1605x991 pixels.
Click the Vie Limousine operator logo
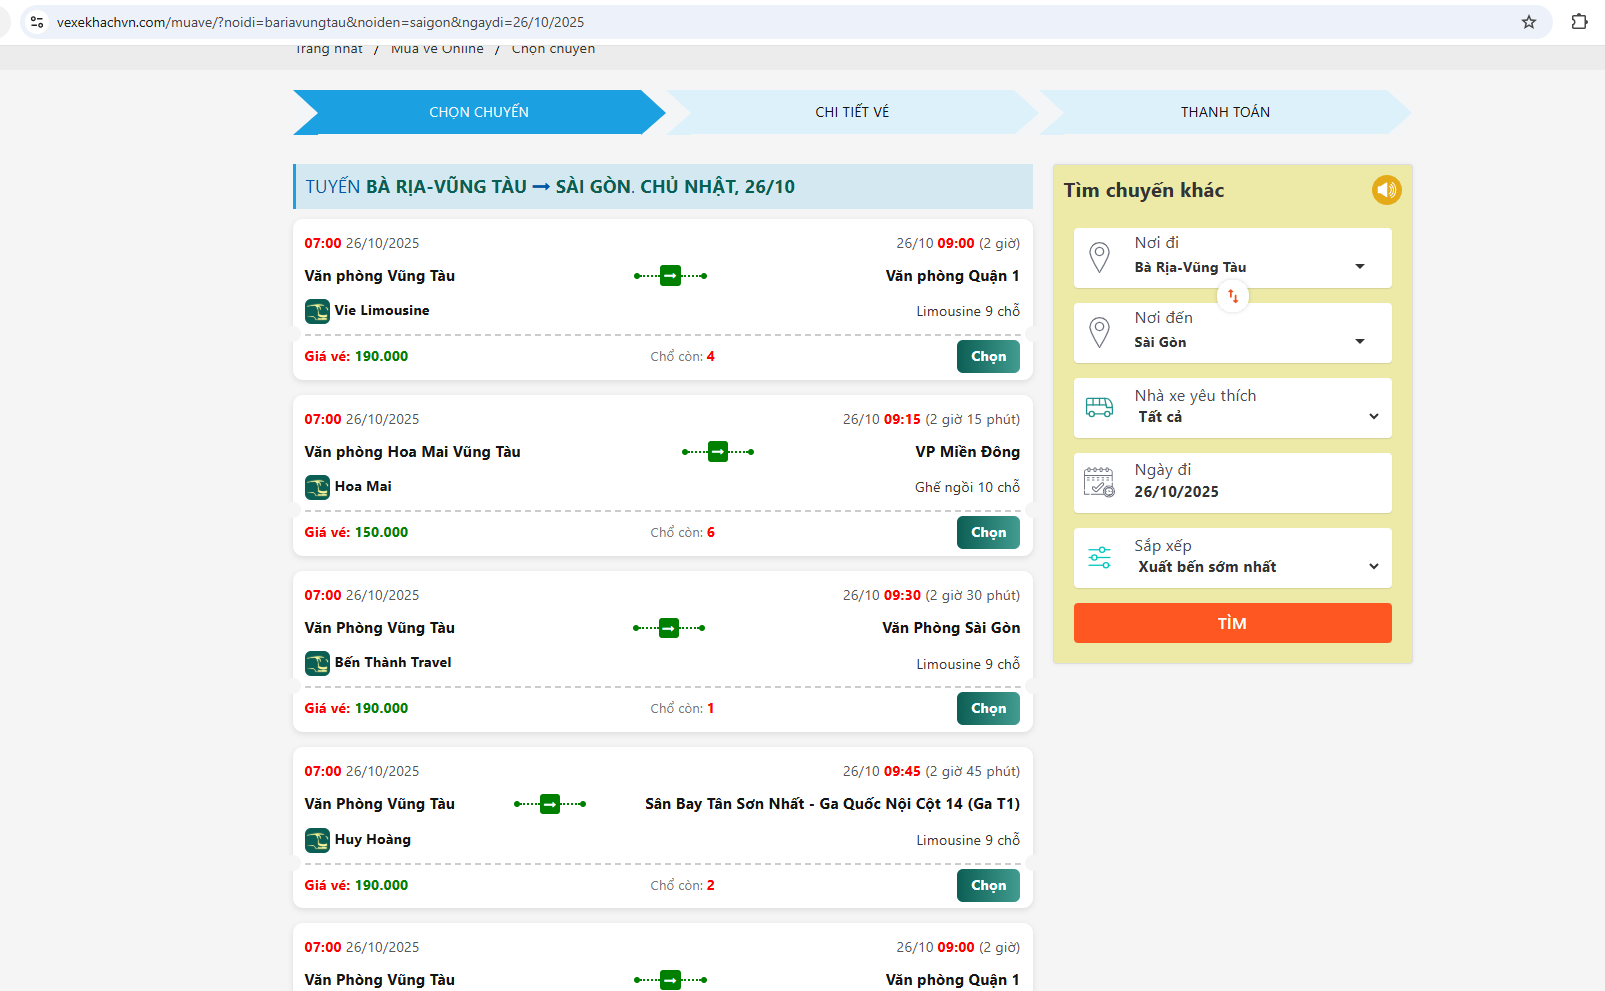pyautogui.click(x=317, y=311)
